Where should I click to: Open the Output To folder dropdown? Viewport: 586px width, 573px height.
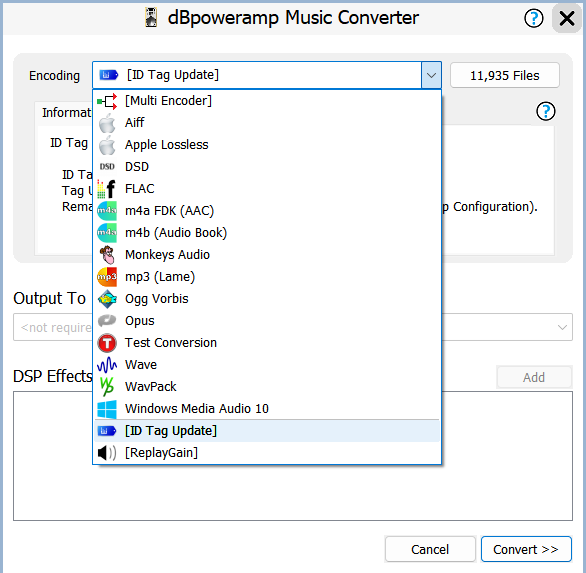562,327
